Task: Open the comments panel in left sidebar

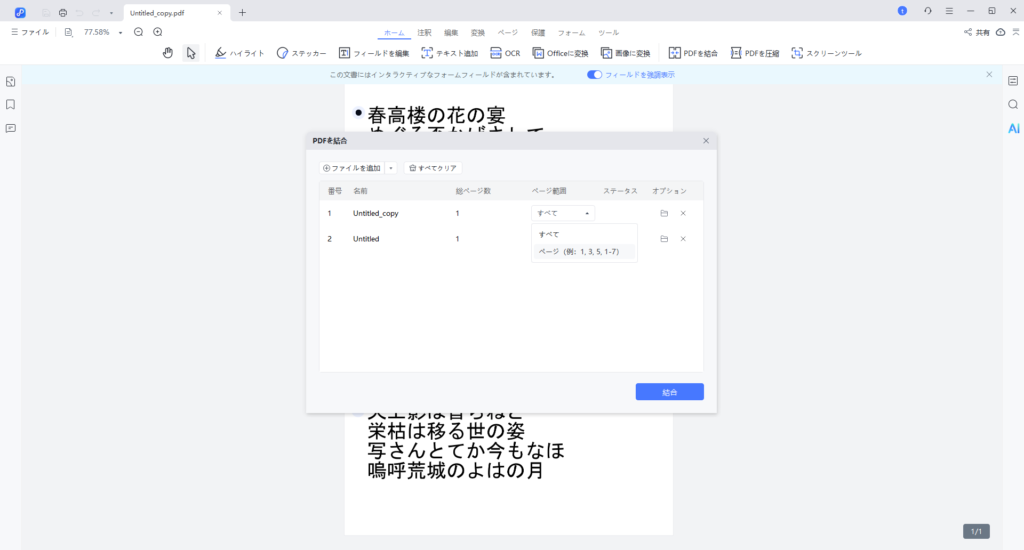Action: [10, 128]
